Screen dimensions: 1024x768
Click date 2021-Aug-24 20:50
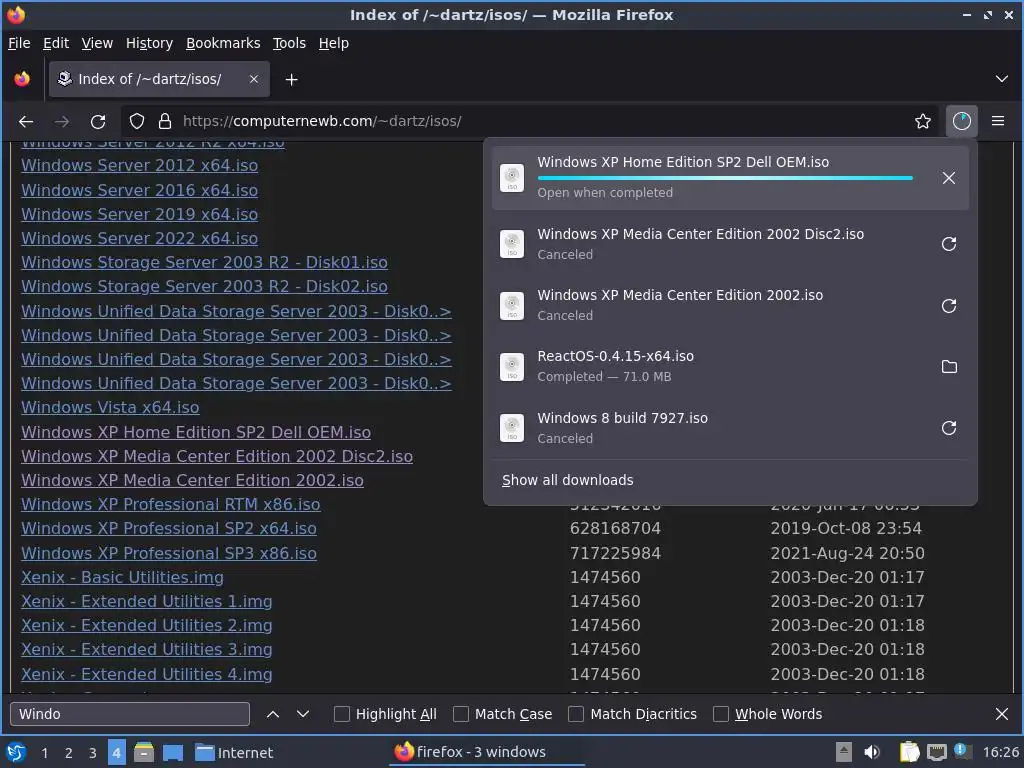pos(847,553)
